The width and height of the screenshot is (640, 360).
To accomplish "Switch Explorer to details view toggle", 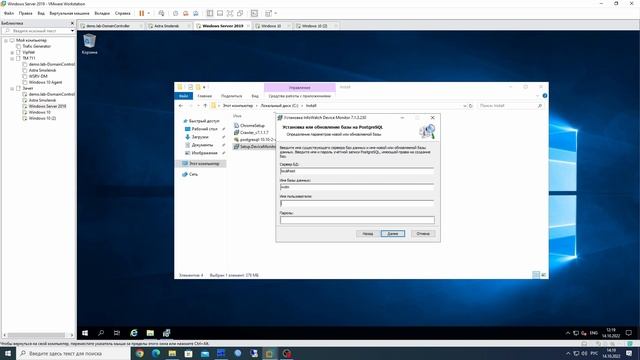I will point(536,275).
